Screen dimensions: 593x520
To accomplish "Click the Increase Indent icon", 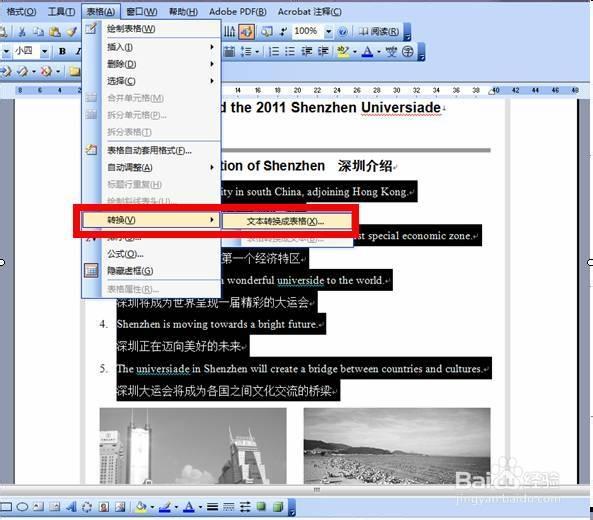I will (x=323, y=51).
